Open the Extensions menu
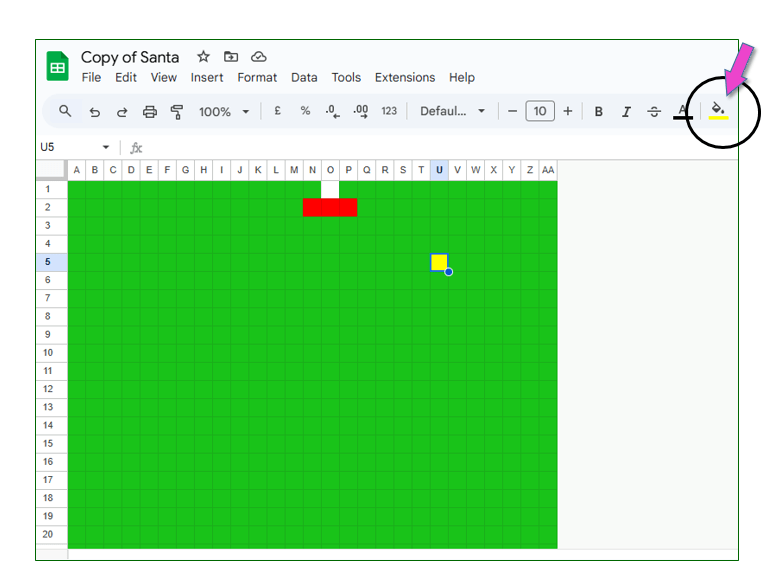 tap(405, 78)
